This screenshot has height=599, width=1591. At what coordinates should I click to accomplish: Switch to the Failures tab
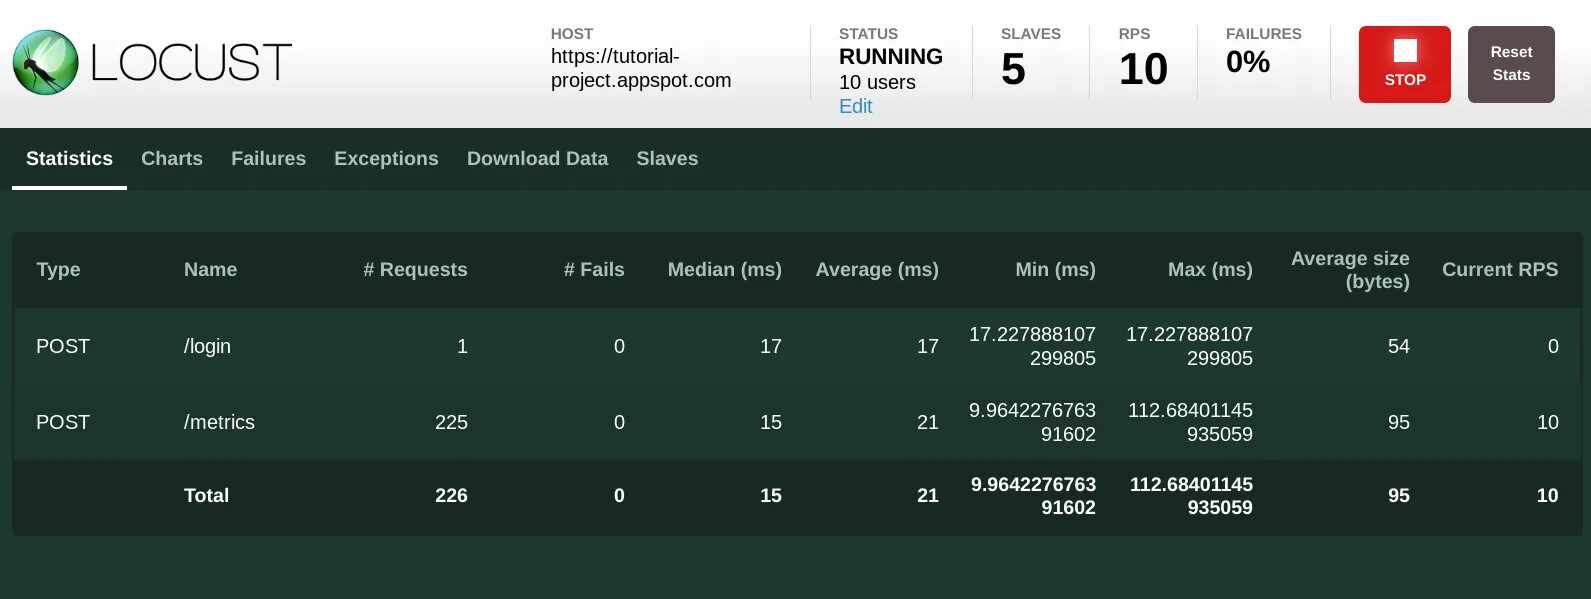click(268, 159)
